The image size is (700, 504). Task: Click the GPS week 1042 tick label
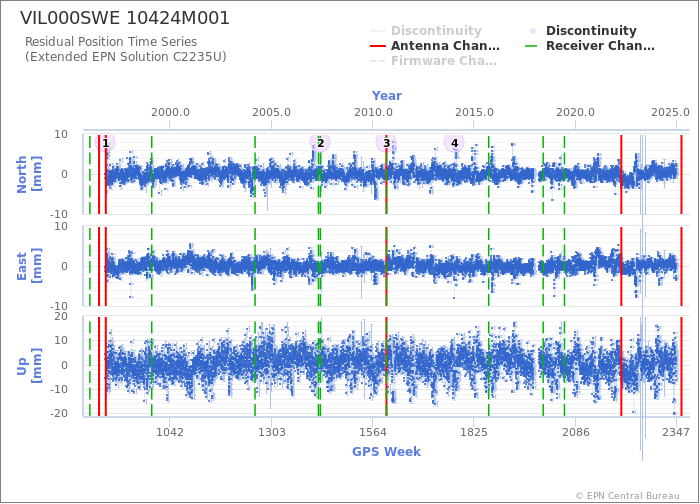[x=170, y=432]
